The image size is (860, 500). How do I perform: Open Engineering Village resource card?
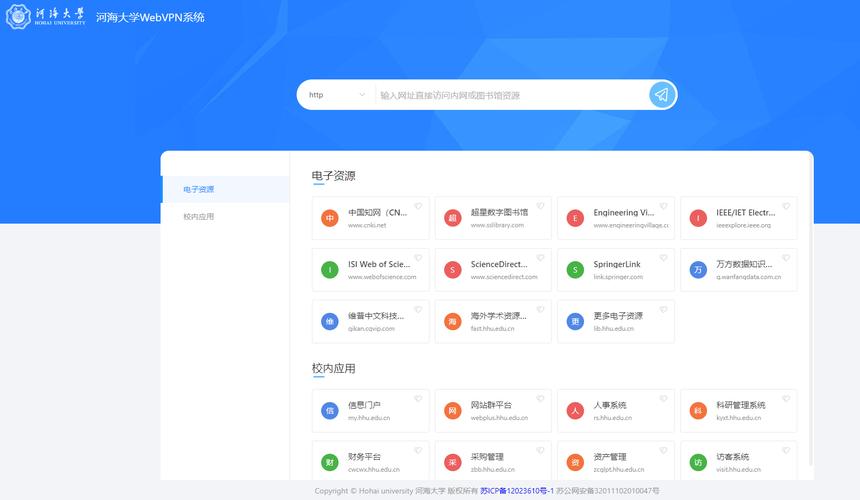click(615, 218)
